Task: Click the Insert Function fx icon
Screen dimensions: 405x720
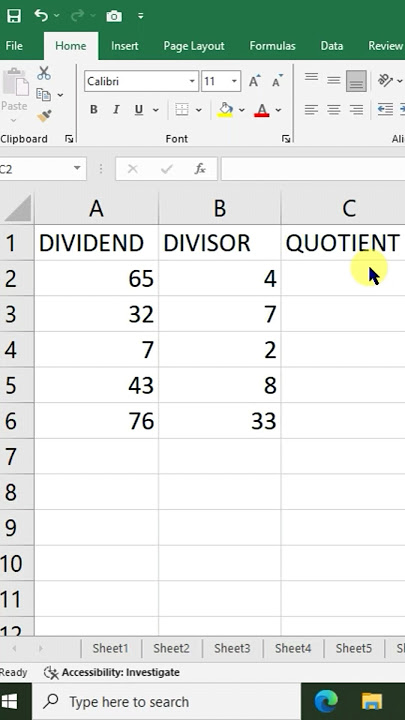Action: click(200, 169)
